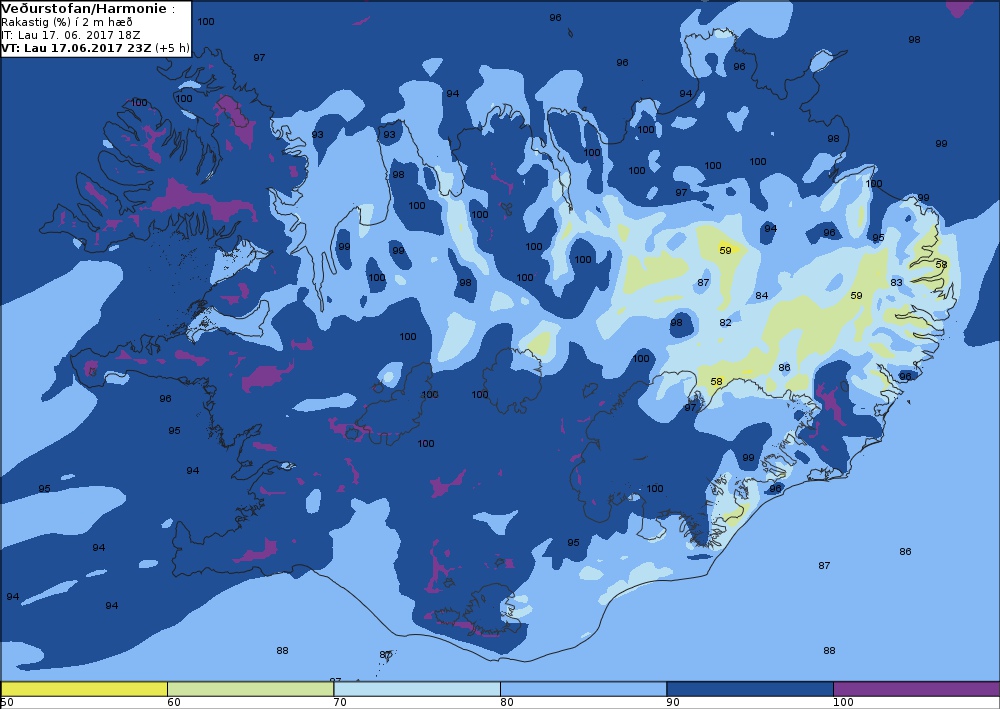1000x709 pixels.
Task: Click the 60 label on the color scale
Action: (x=173, y=703)
